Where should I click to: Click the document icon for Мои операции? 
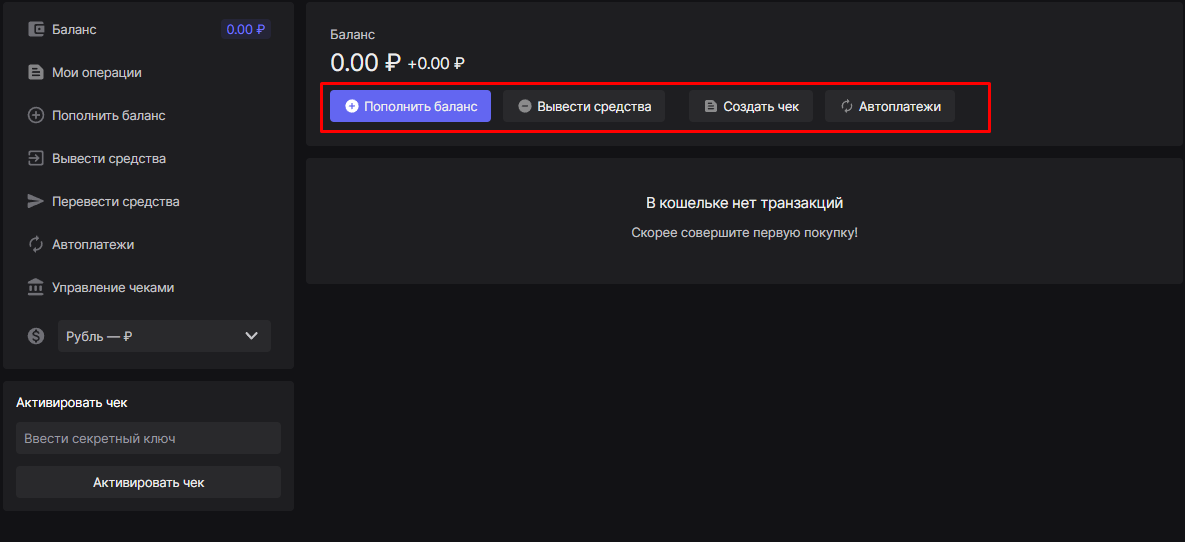(36, 72)
